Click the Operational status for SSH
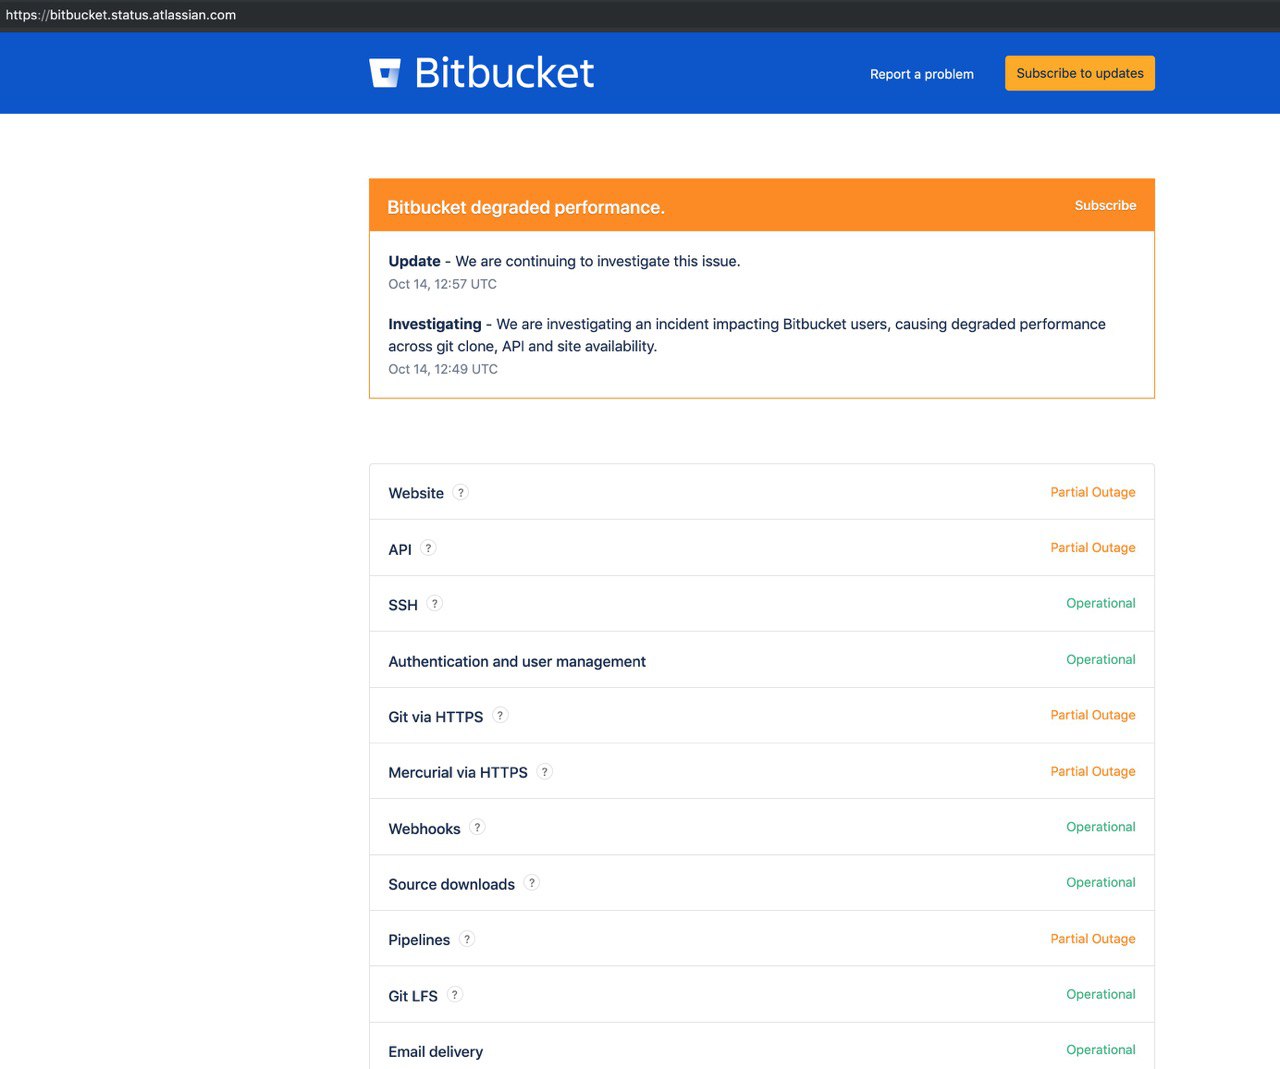Viewport: 1280px width, 1069px height. click(1101, 603)
